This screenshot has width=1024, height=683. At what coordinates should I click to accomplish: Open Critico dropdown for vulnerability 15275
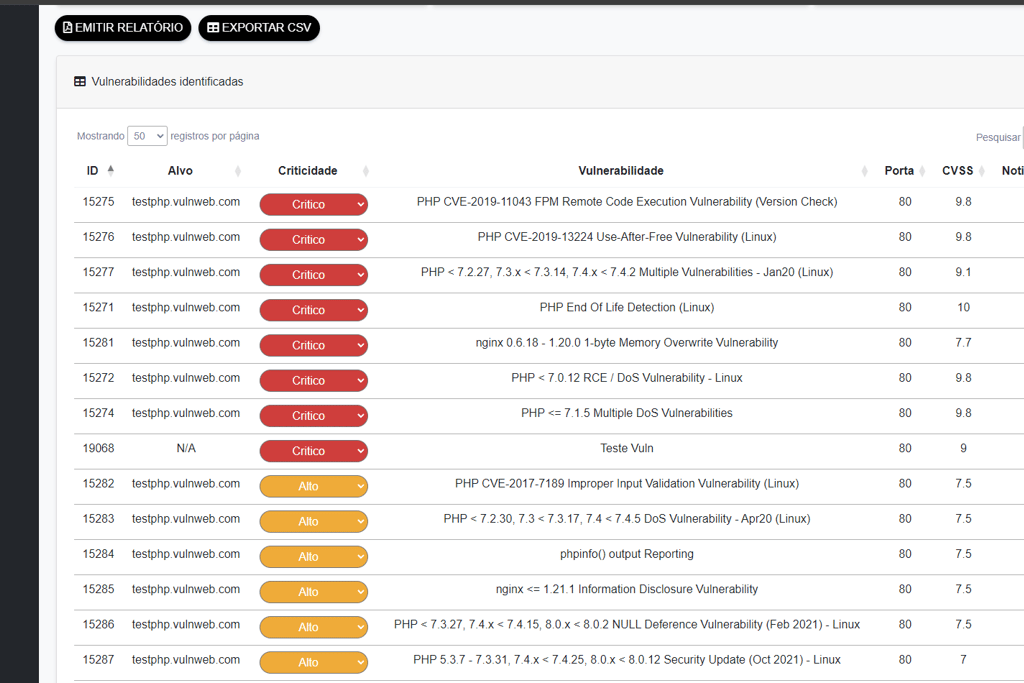(313, 204)
